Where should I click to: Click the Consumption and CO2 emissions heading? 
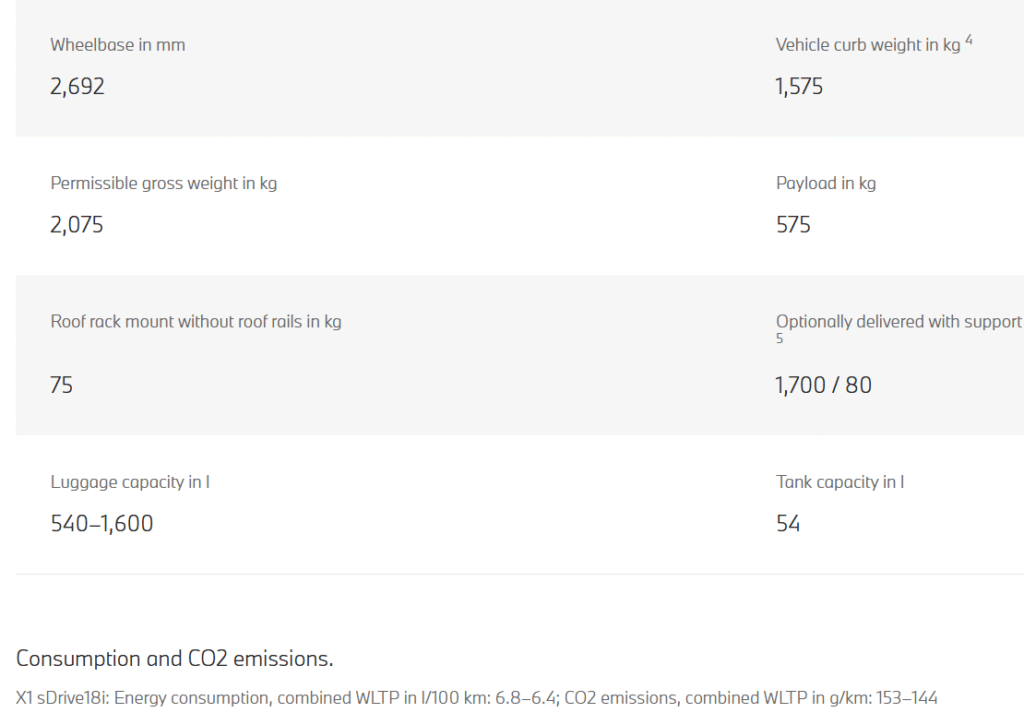[174, 659]
